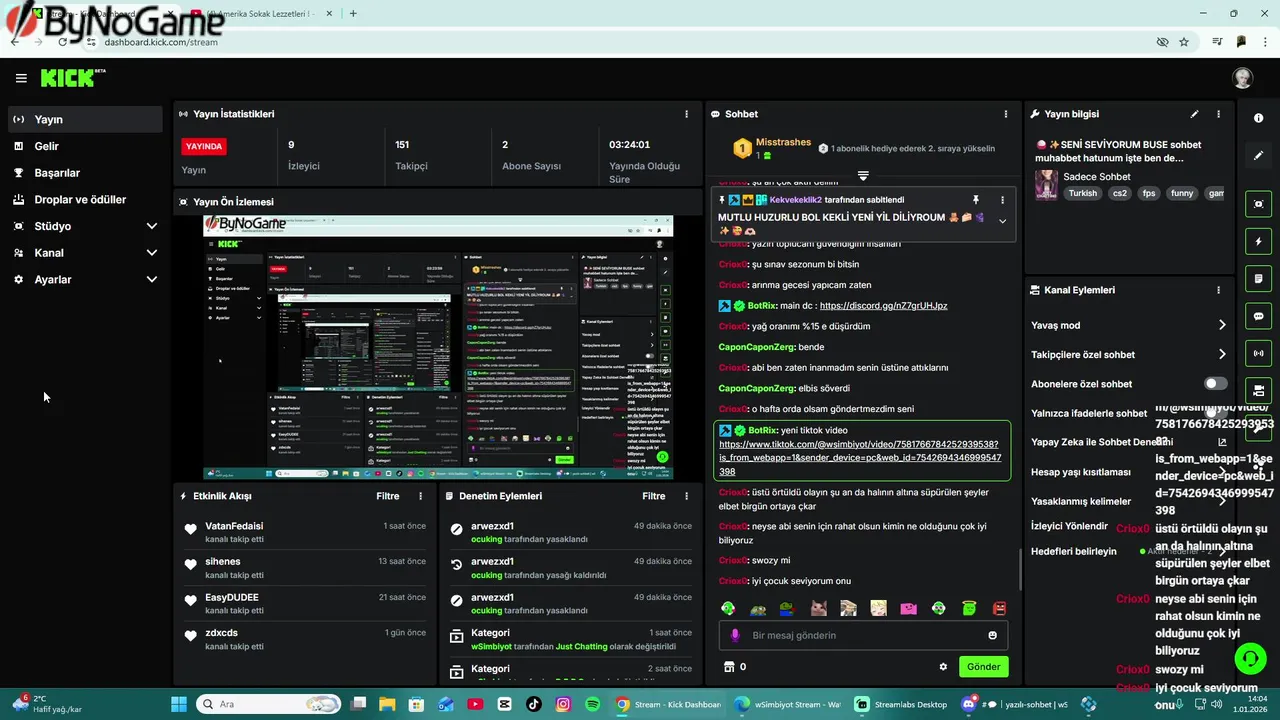Open the tiktok video link in chat

860,458
